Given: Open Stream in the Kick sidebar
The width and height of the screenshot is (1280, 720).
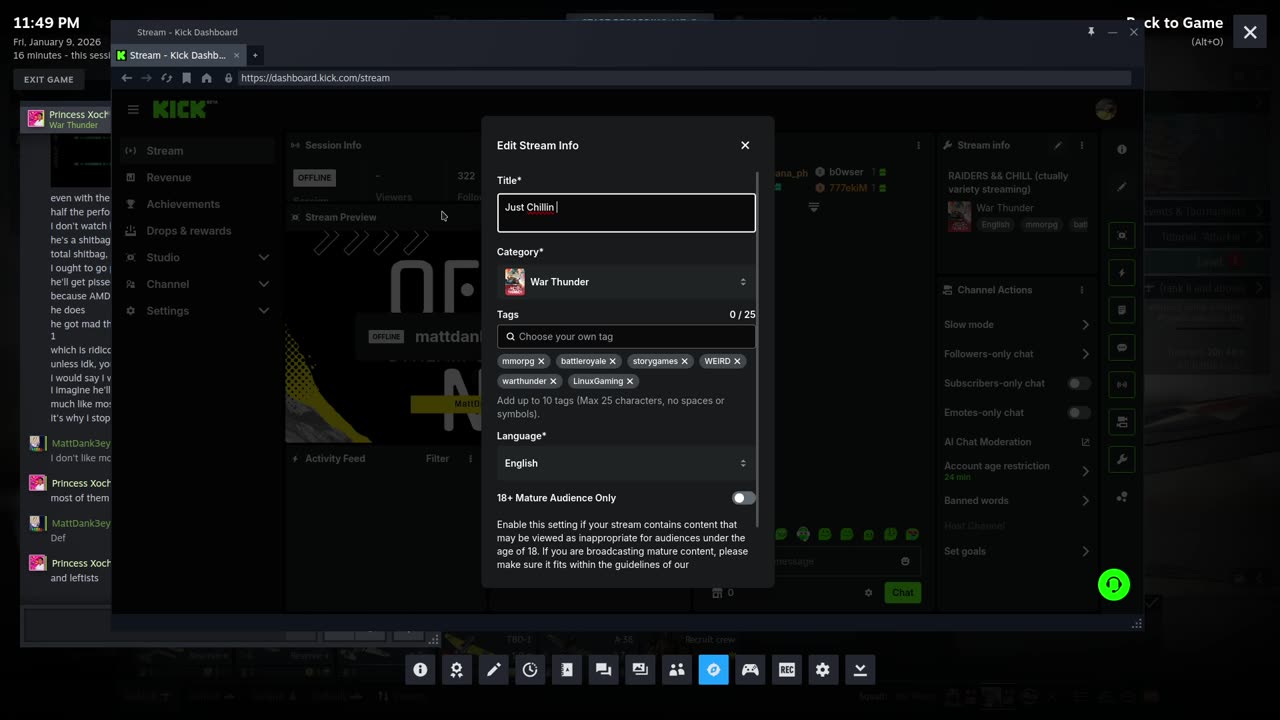Looking at the screenshot, I should pos(197,151).
